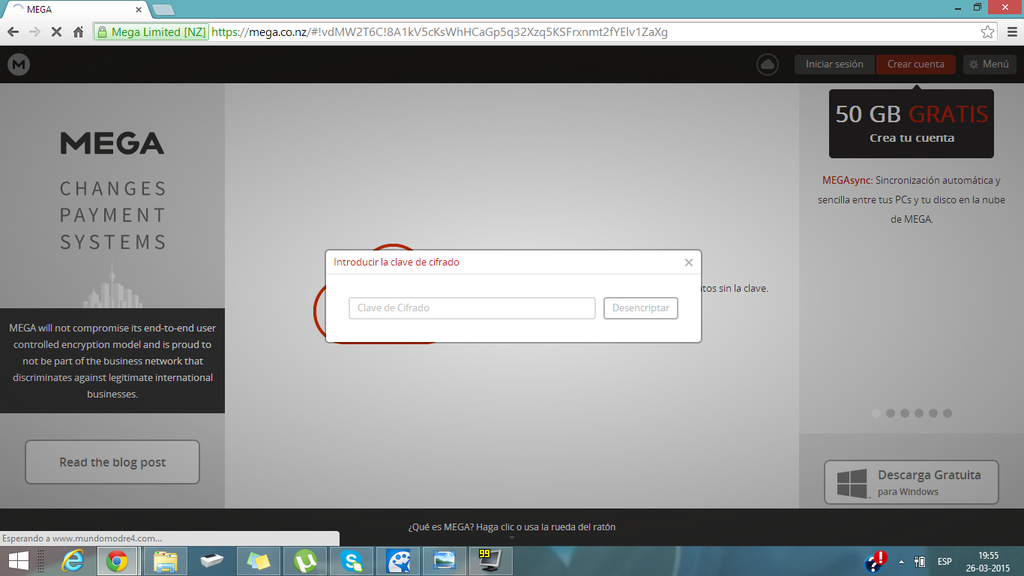The height and width of the screenshot is (576, 1024).
Task: Select first carousel dot
Action: [x=876, y=413]
